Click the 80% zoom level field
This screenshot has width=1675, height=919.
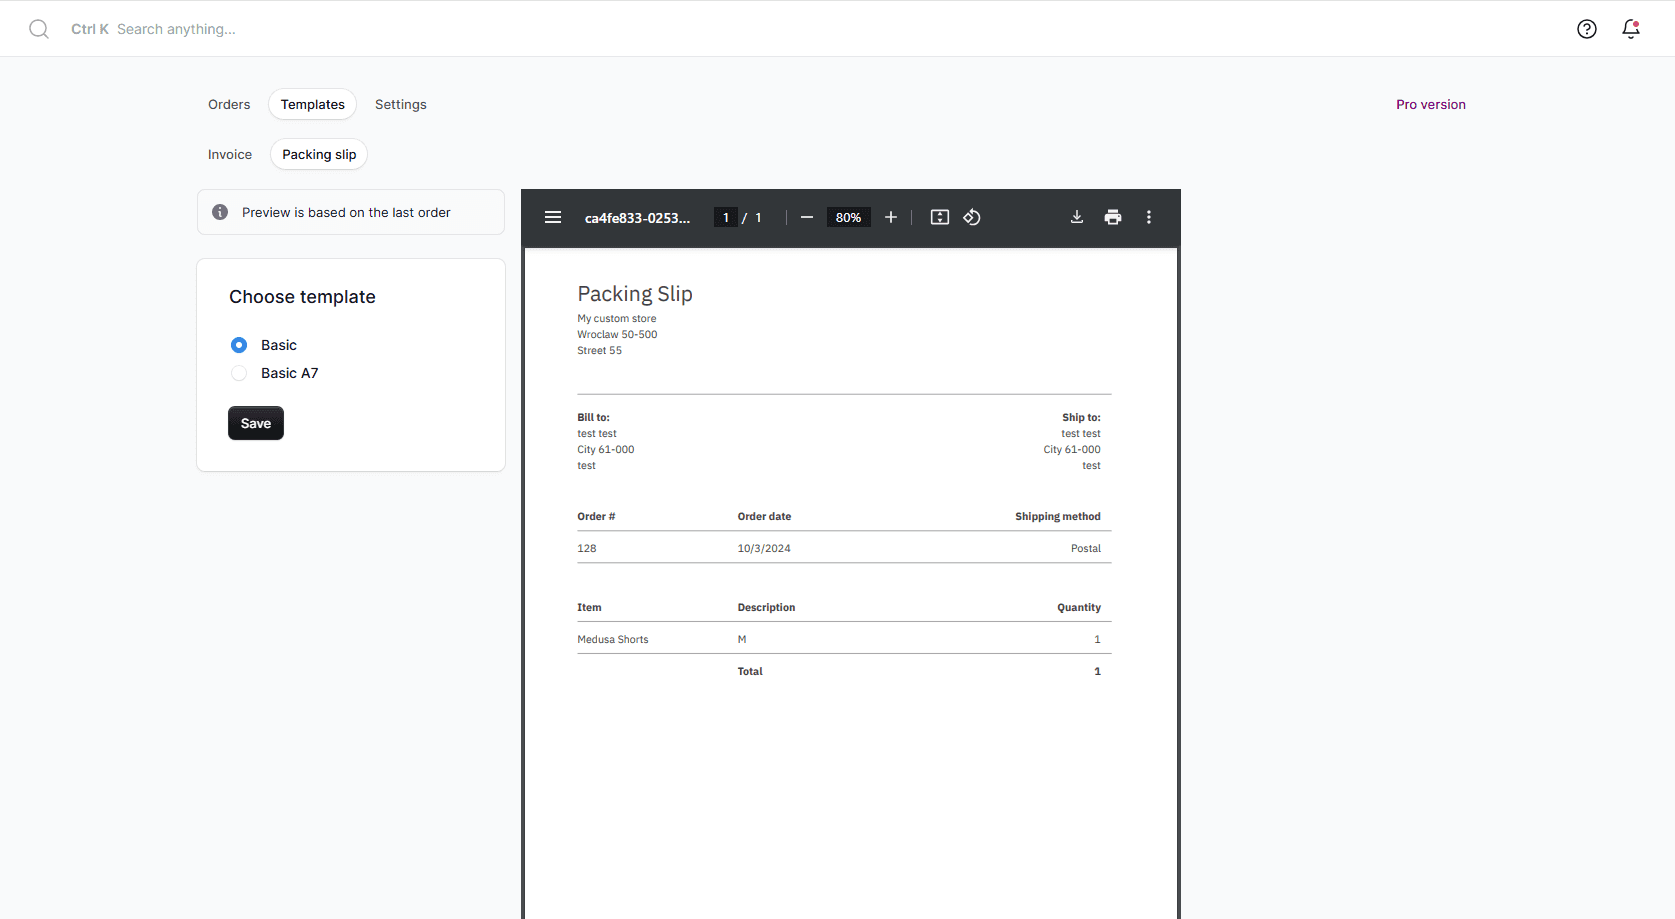848,217
